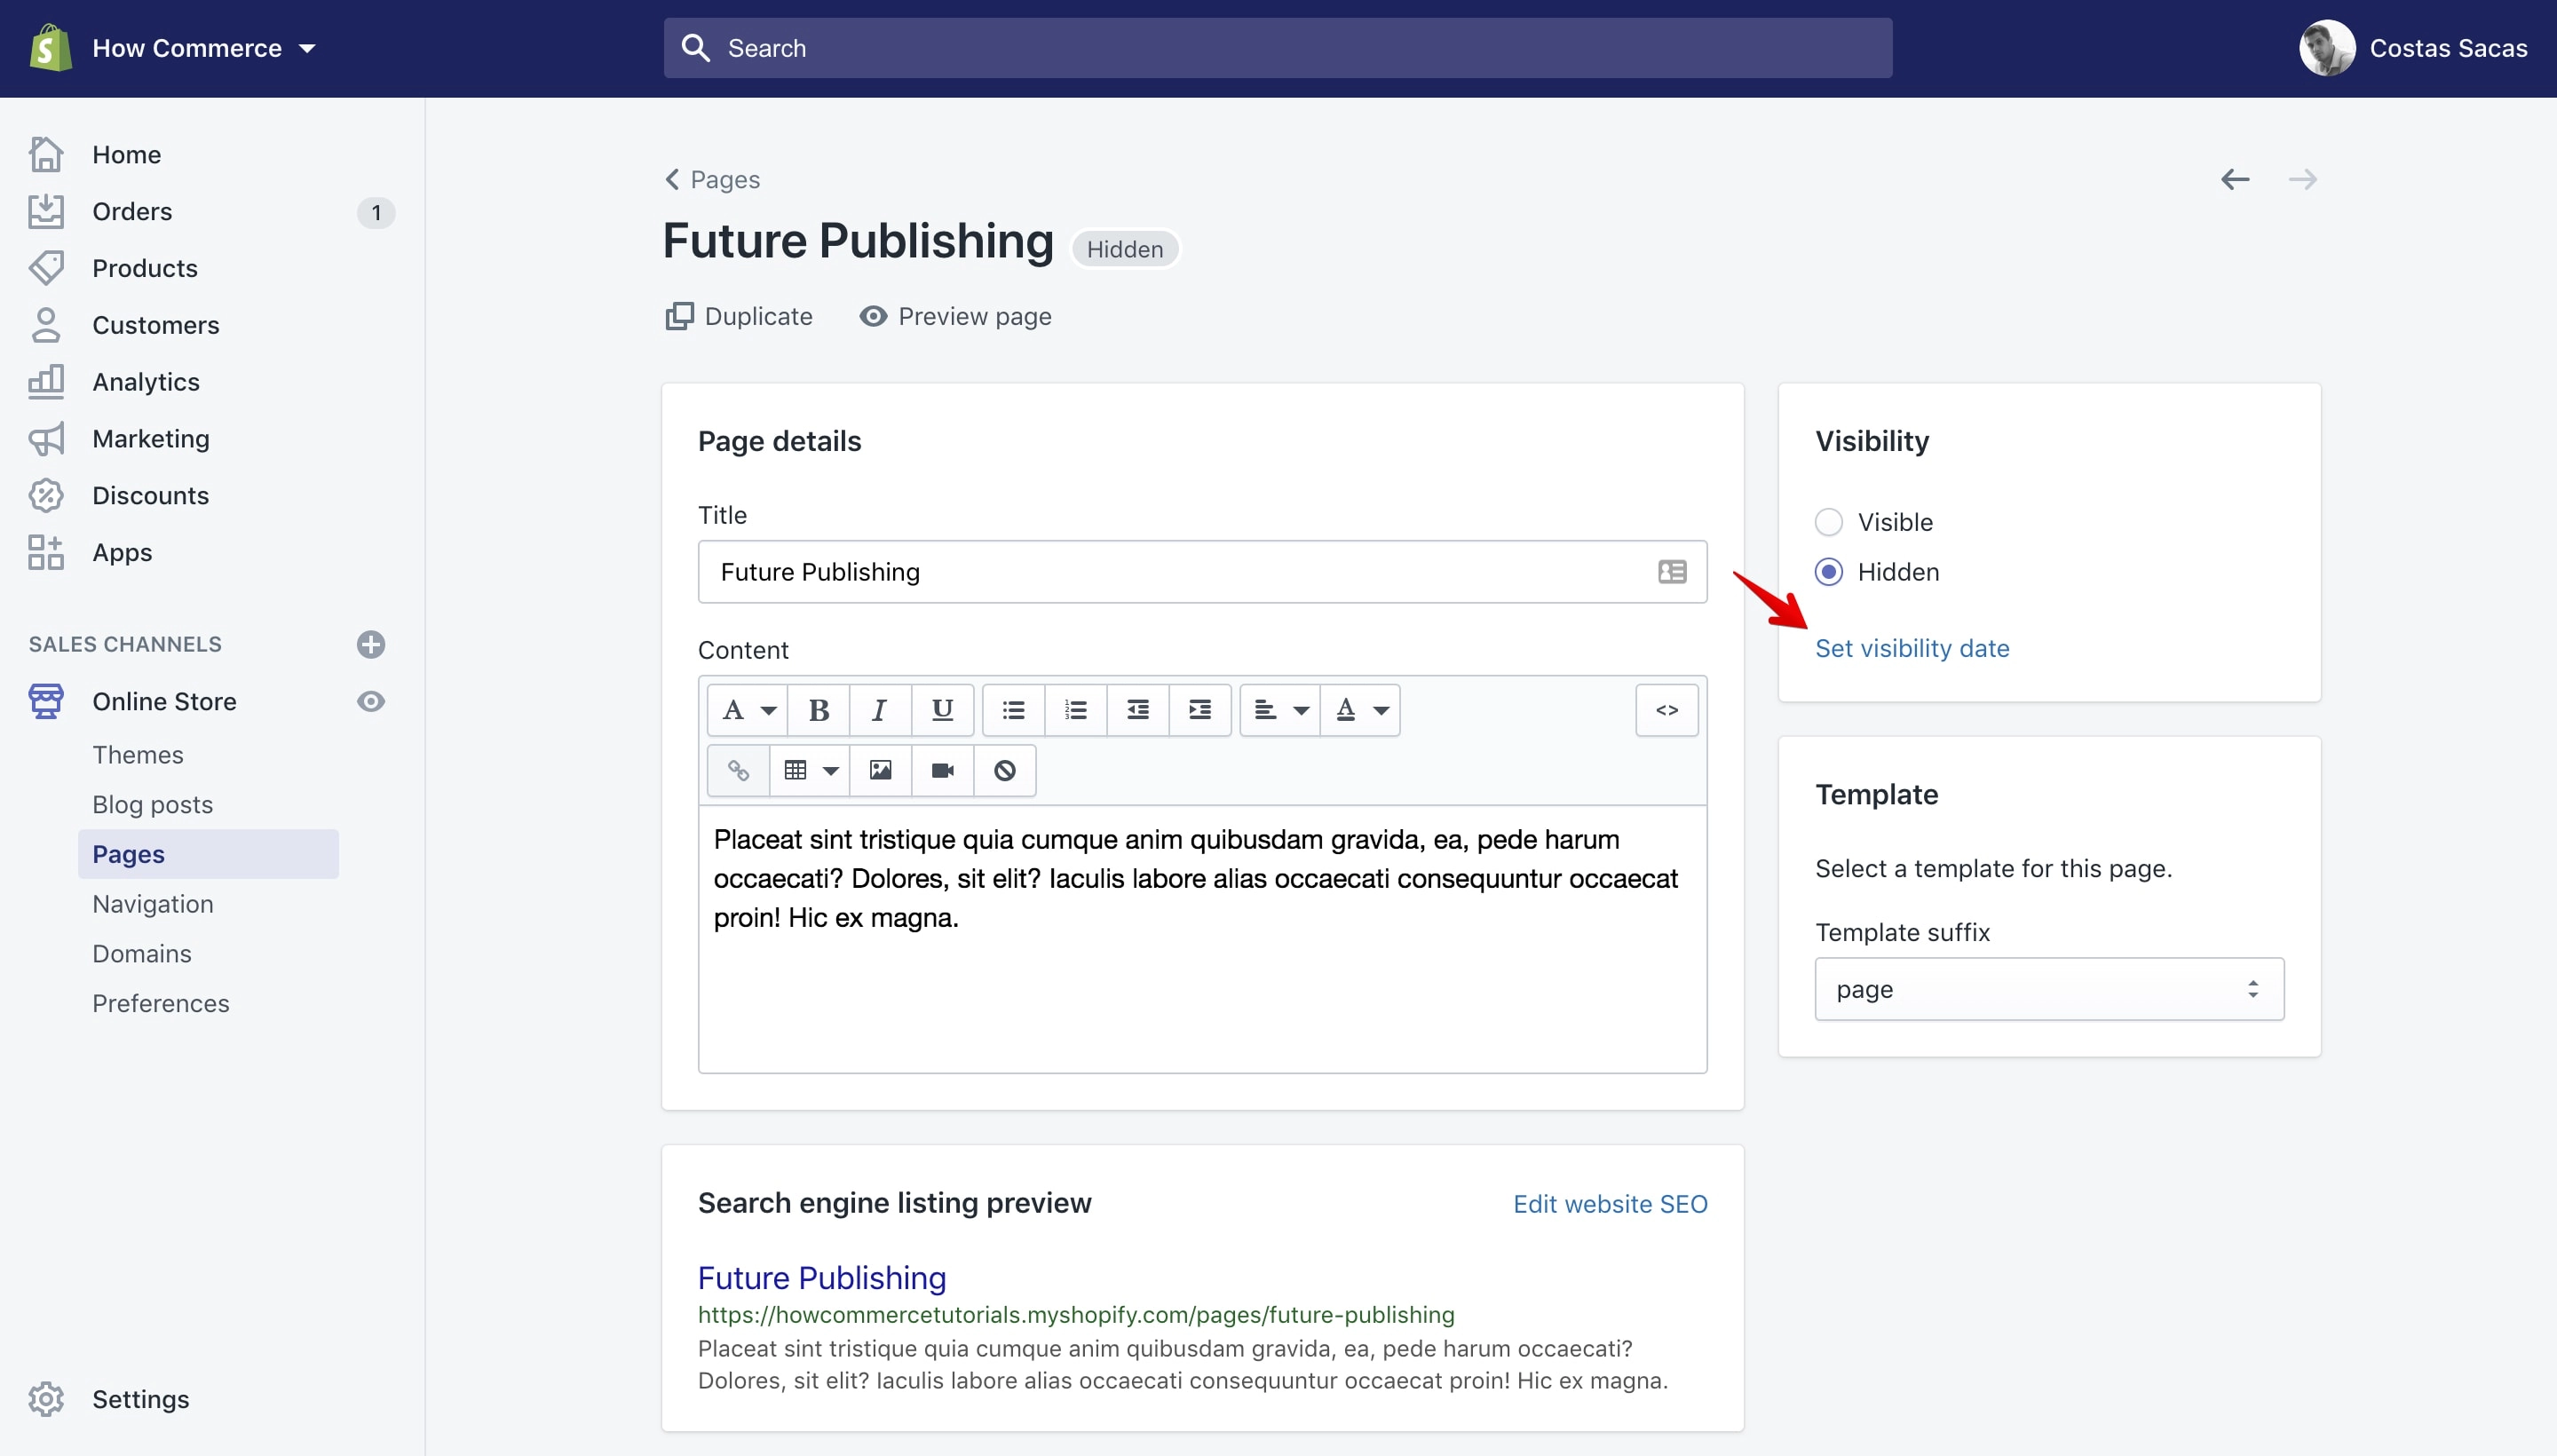Select the Visible radio button

click(x=1828, y=522)
